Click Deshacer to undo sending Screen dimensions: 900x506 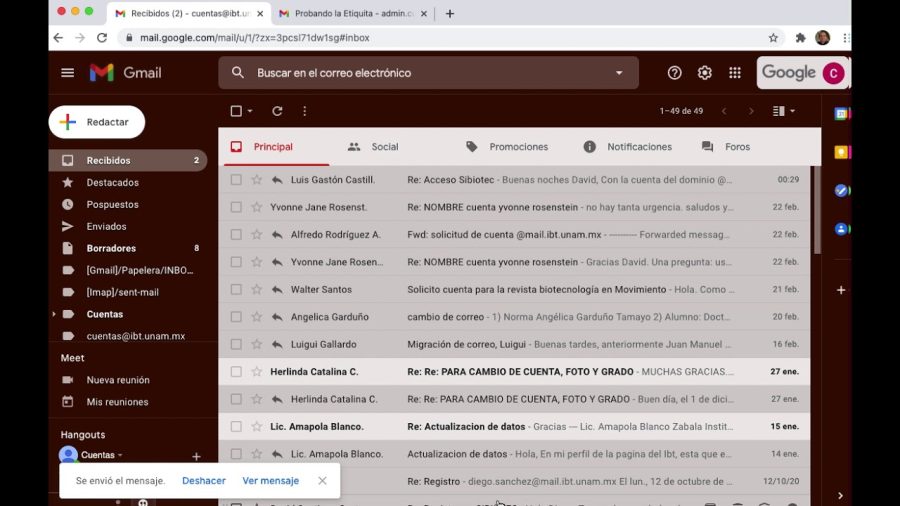pos(203,481)
